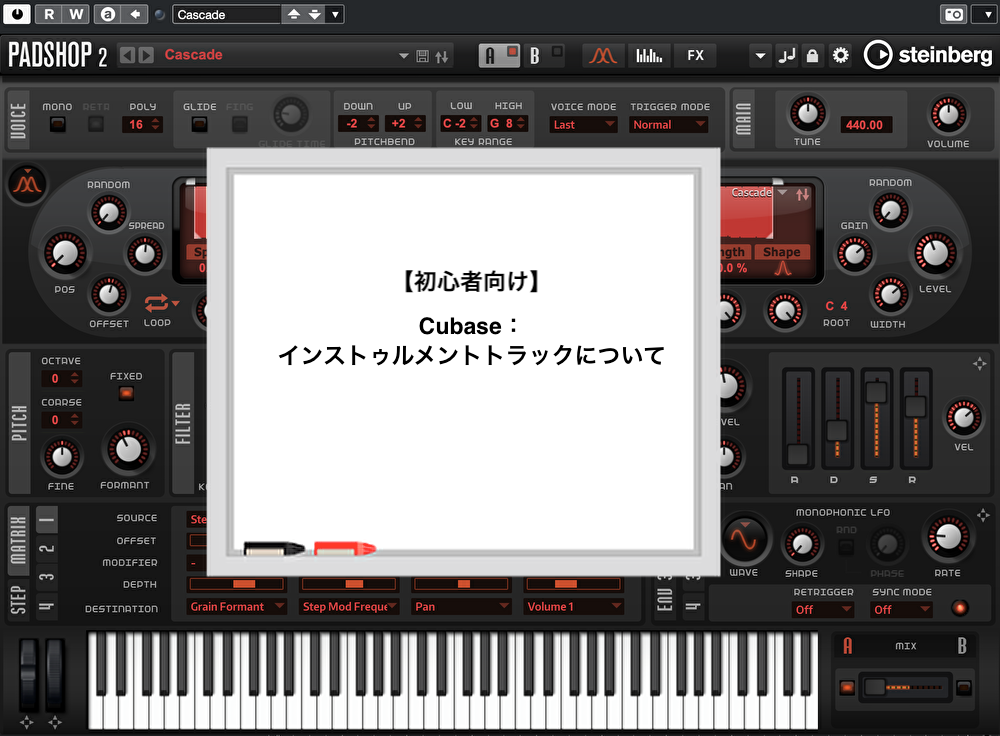Toggle the lock icon
Screen dimensions: 1000x736
(812, 56)
